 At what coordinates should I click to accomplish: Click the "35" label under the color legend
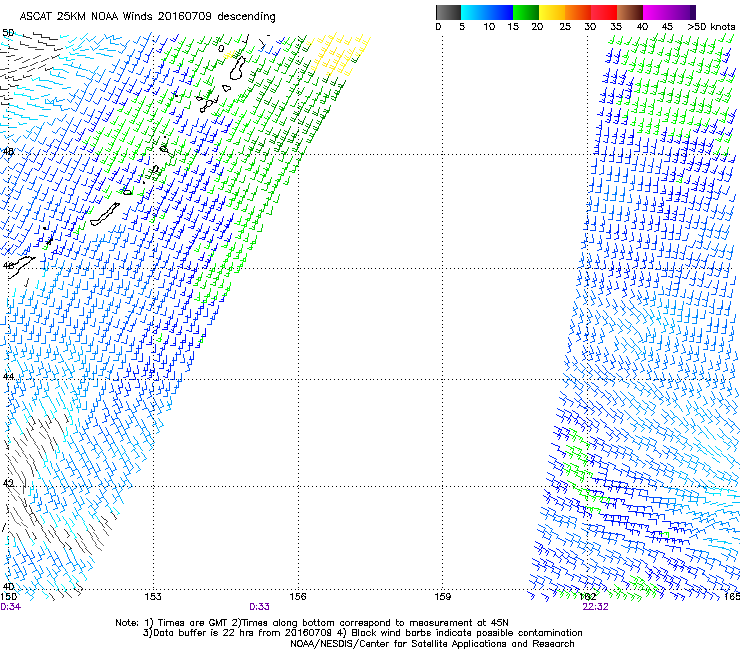616,27
